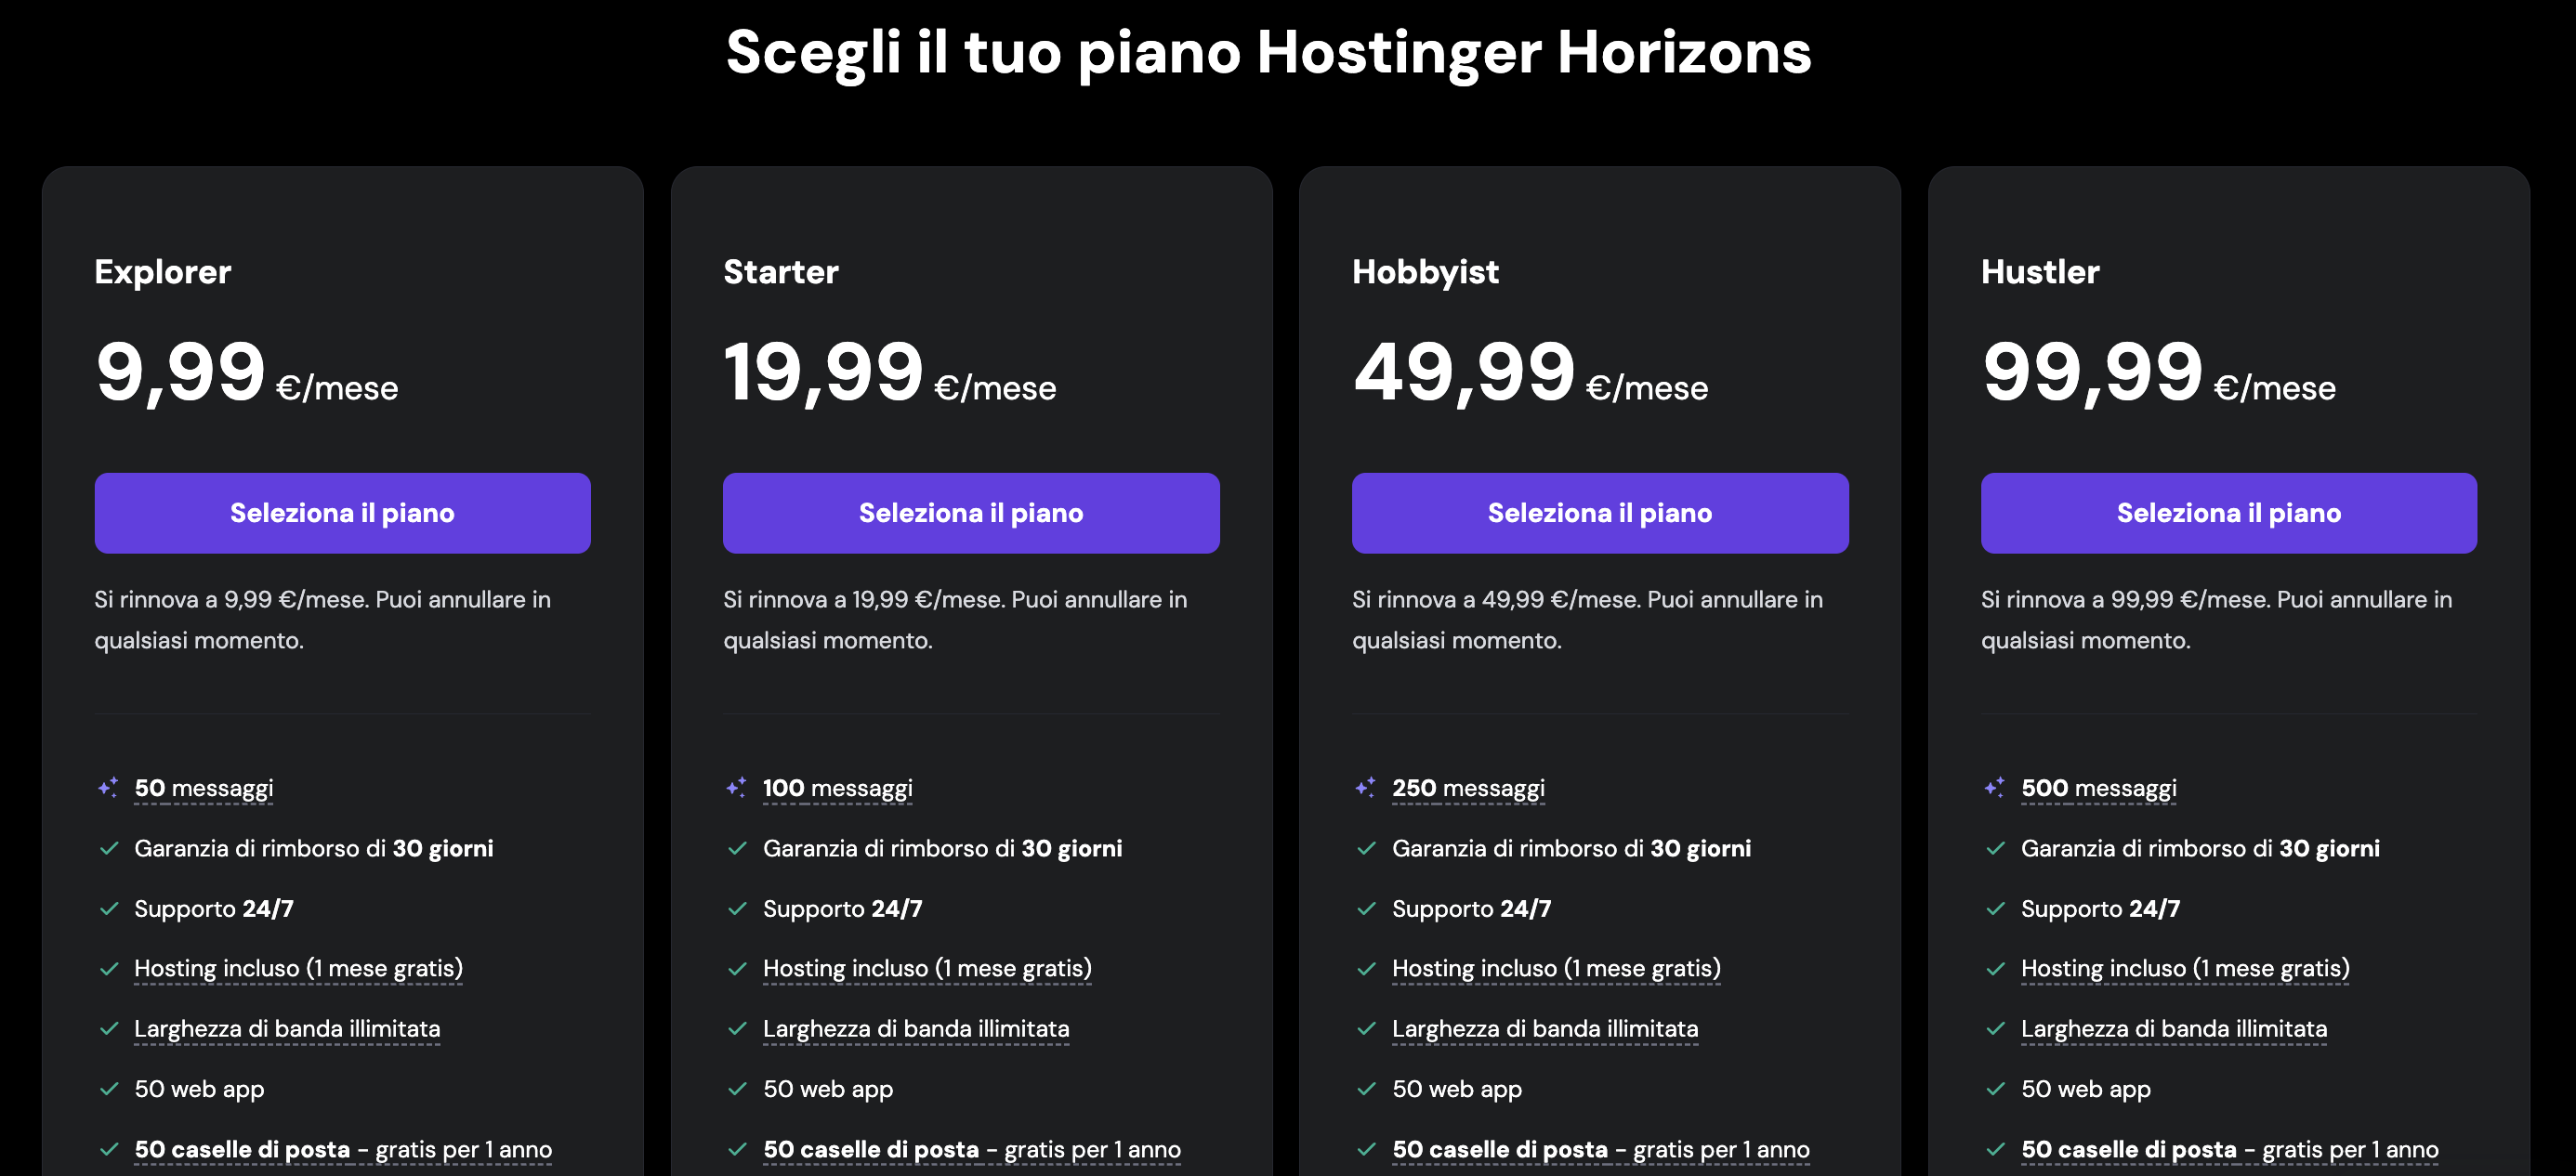Click the sparkle icon beside 100 messaggi
Image resolution: width=2576 pixels, height=1176 pixels.
[736, 788]
